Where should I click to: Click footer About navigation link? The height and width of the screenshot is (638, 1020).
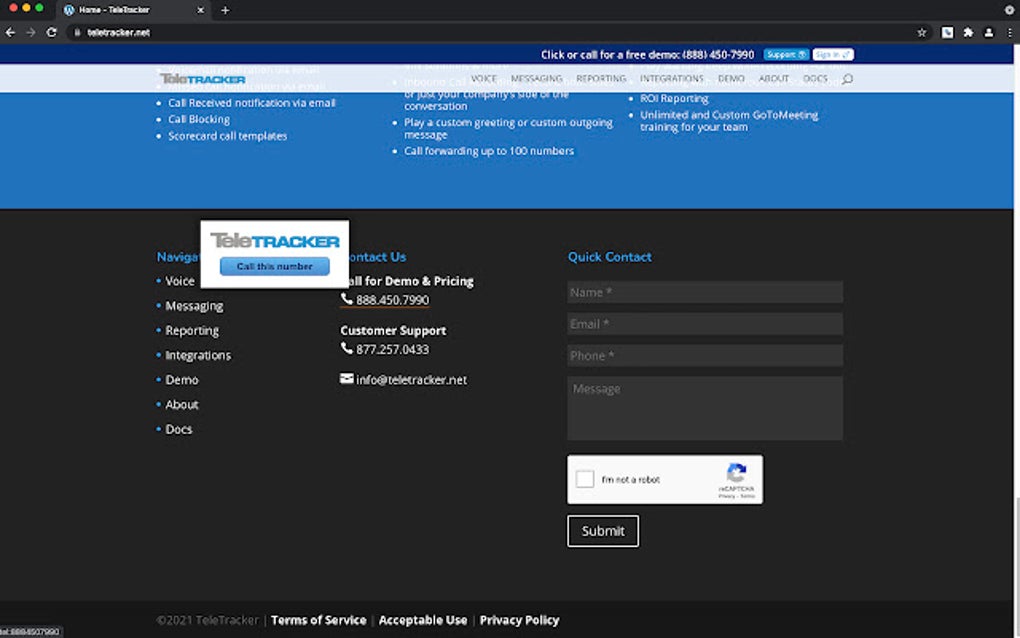(181, 405)
